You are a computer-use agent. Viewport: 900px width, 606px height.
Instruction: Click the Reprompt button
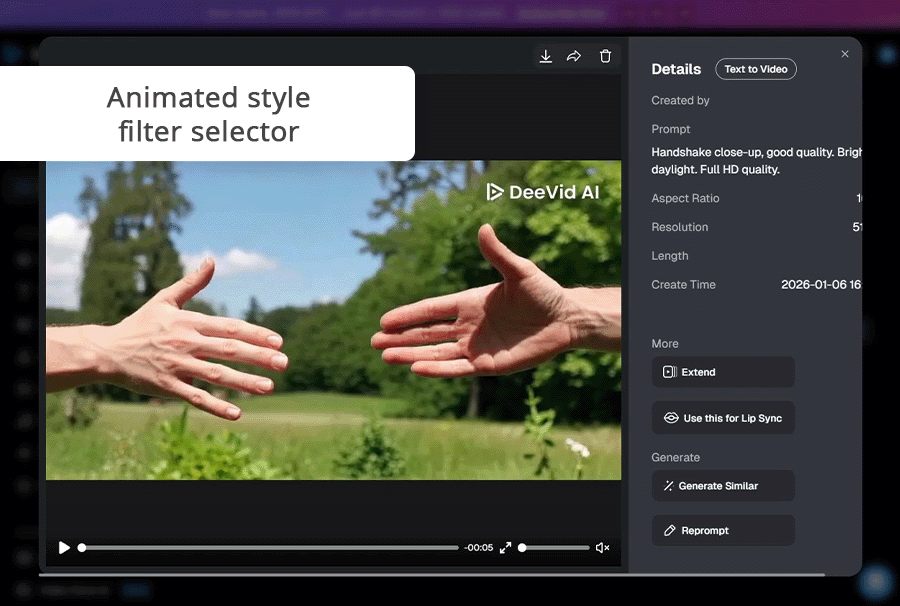[723, 530]
